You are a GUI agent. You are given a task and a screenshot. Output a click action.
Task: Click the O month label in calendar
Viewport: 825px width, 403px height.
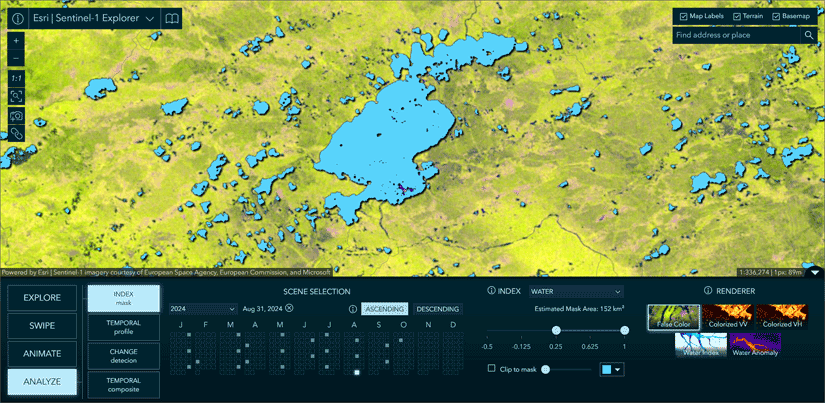click(x=404, y=325)
